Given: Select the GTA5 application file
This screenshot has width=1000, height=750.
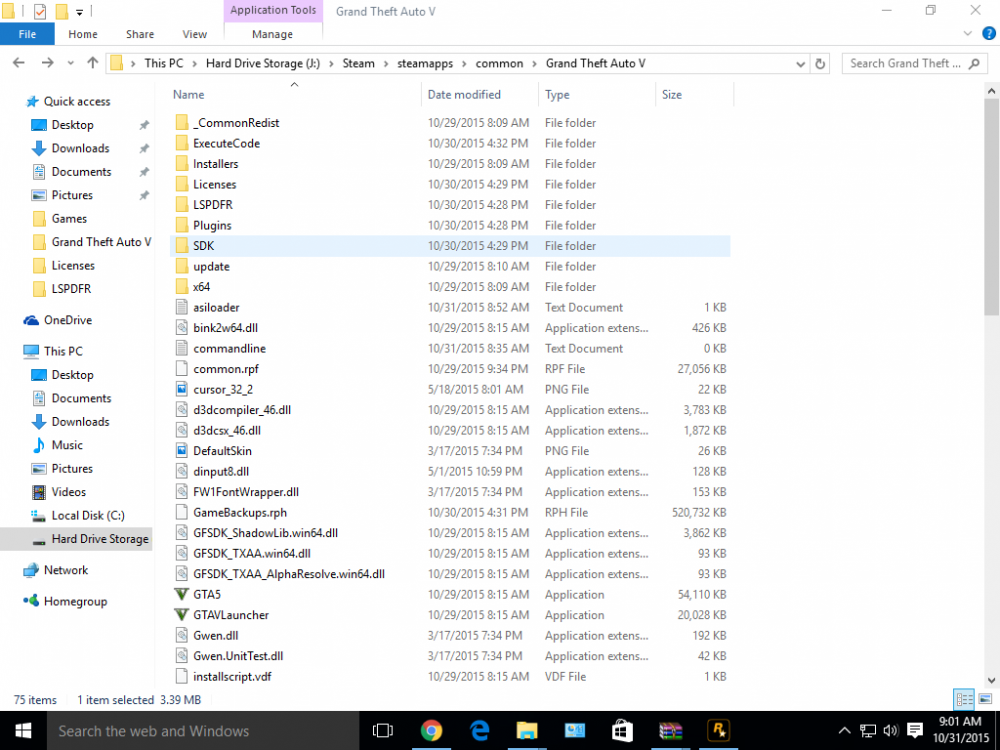Looking at the screenshot, I should (207, 594).
